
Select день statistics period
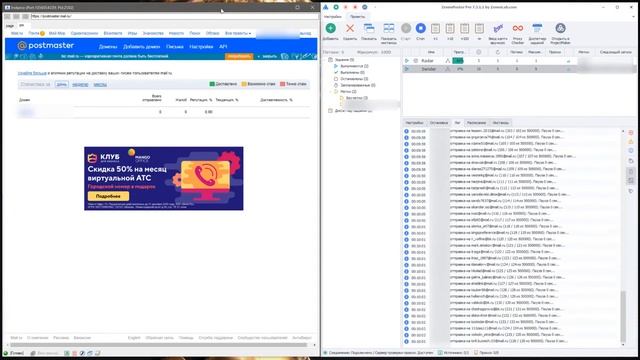click(62, 84)
